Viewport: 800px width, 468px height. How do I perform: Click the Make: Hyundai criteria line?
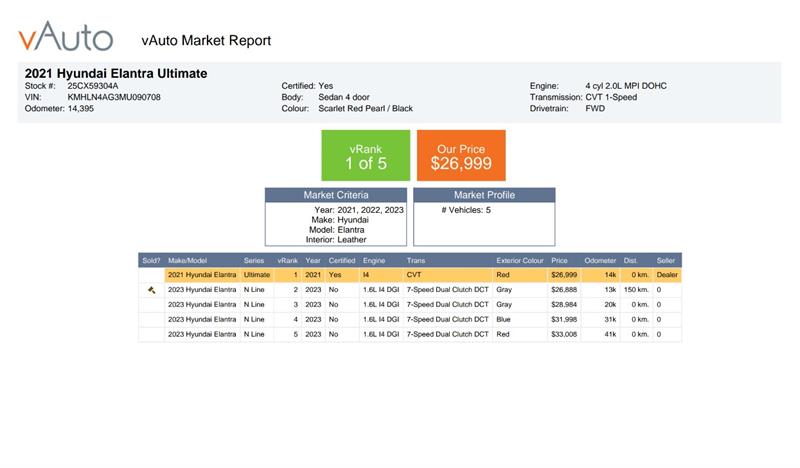tap(340, 220)
